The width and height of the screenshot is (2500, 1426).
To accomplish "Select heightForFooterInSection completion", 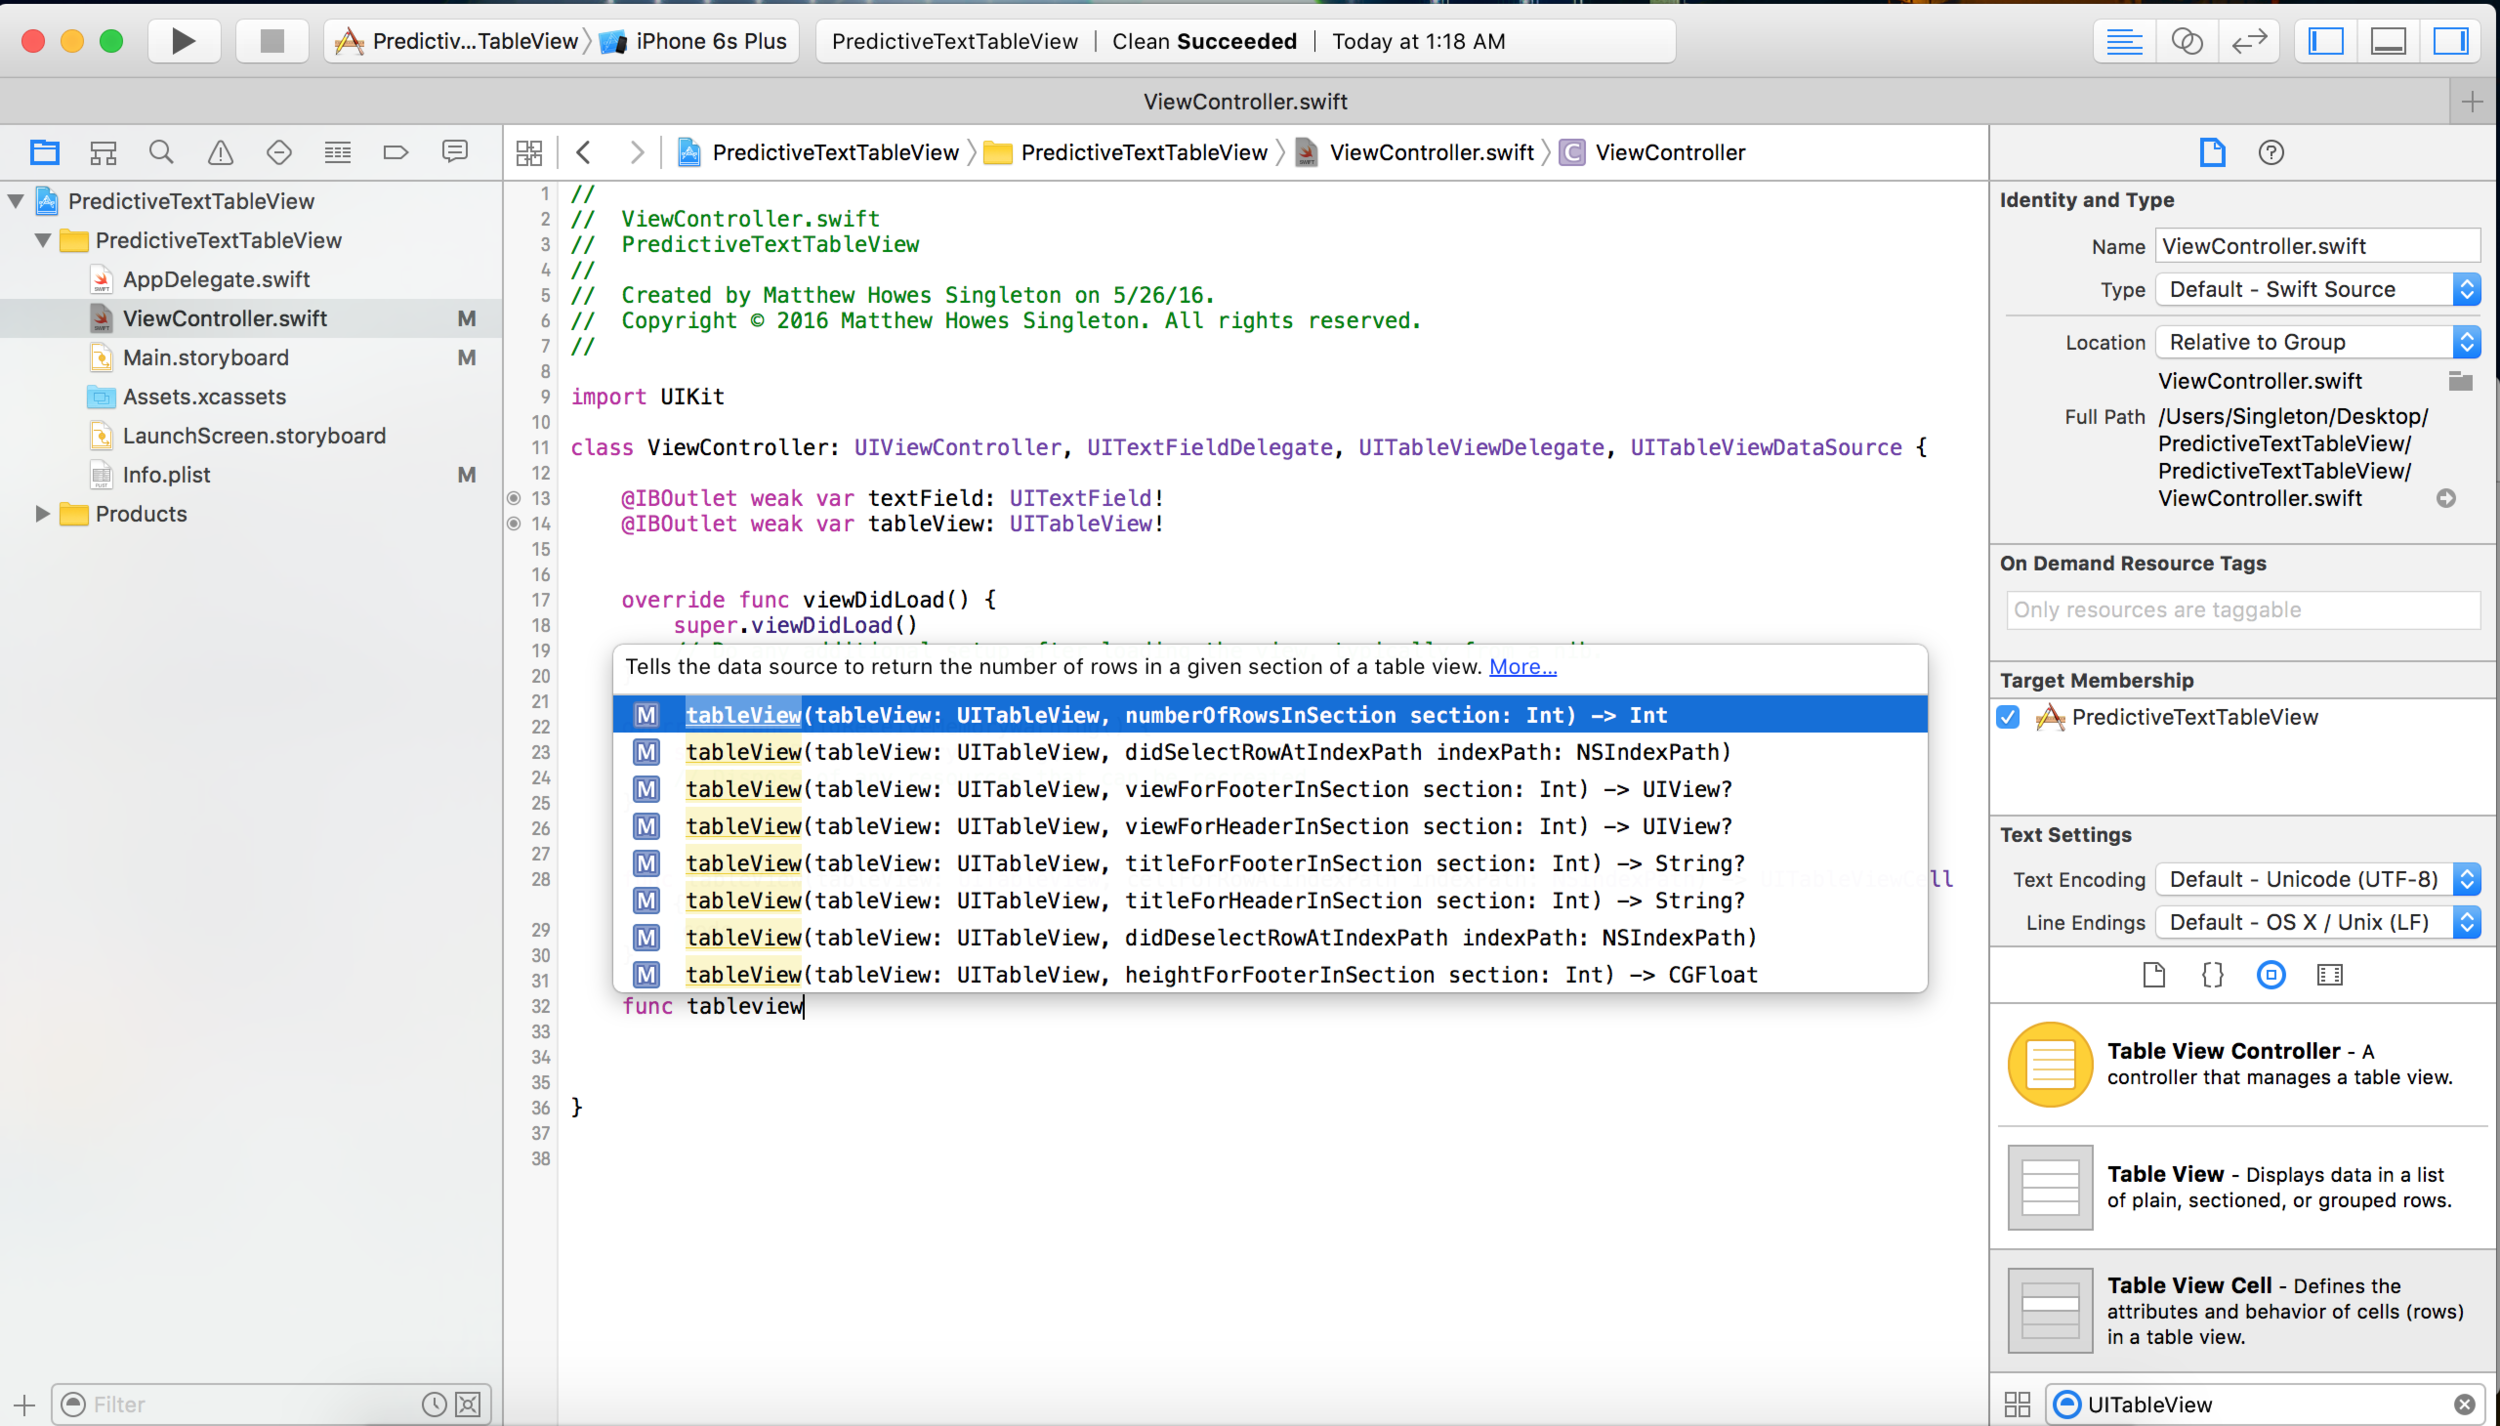I will click(x=1270, y=974).
